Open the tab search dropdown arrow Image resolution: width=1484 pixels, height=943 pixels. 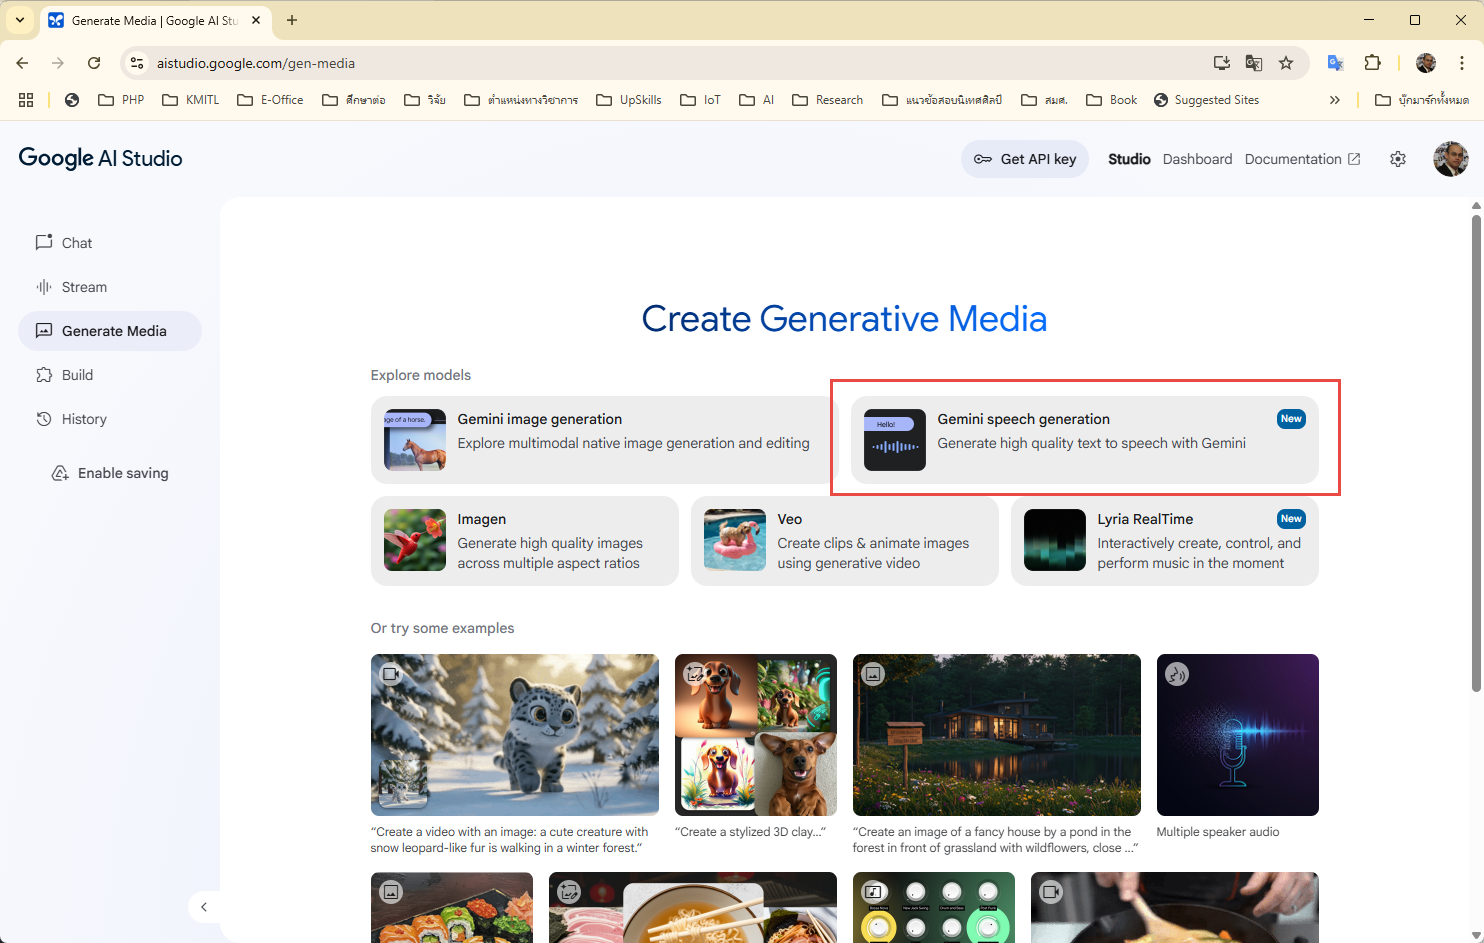[x=20, y=20]
